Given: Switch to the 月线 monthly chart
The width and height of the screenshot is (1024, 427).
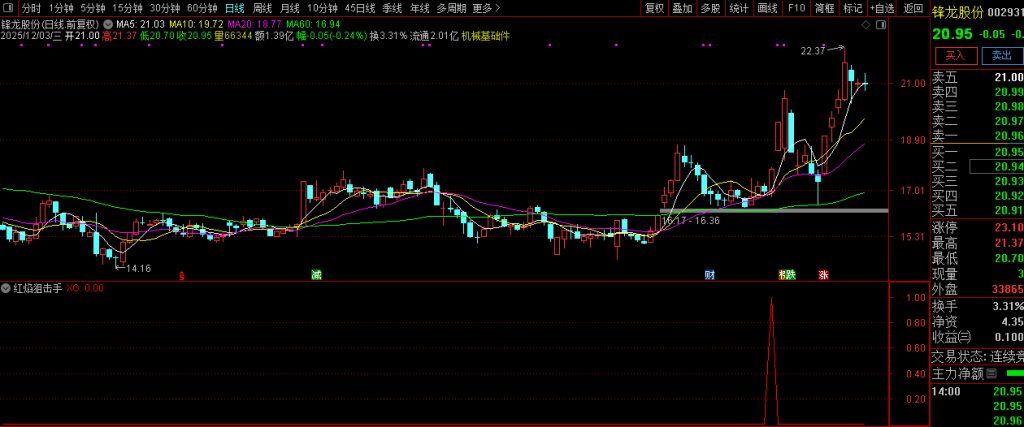Looking at the screenshot, I should (290, 8).
